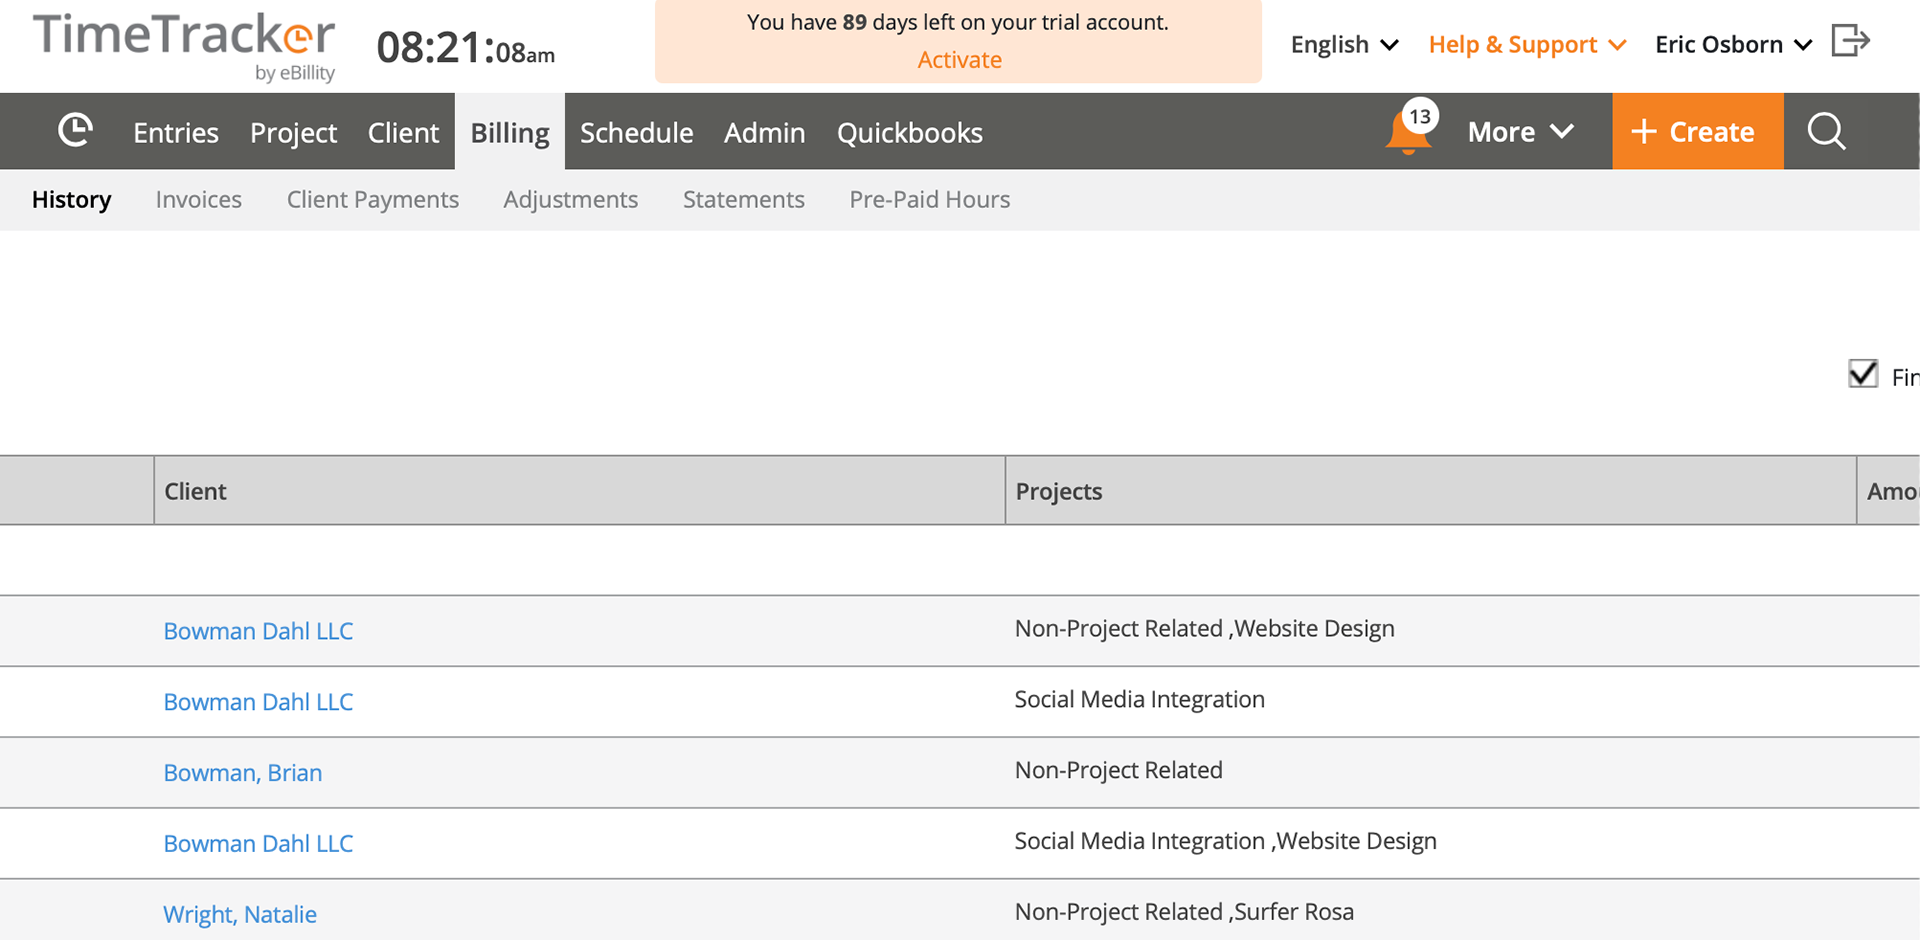Go to Pre-Paid Hours tab

929,200
